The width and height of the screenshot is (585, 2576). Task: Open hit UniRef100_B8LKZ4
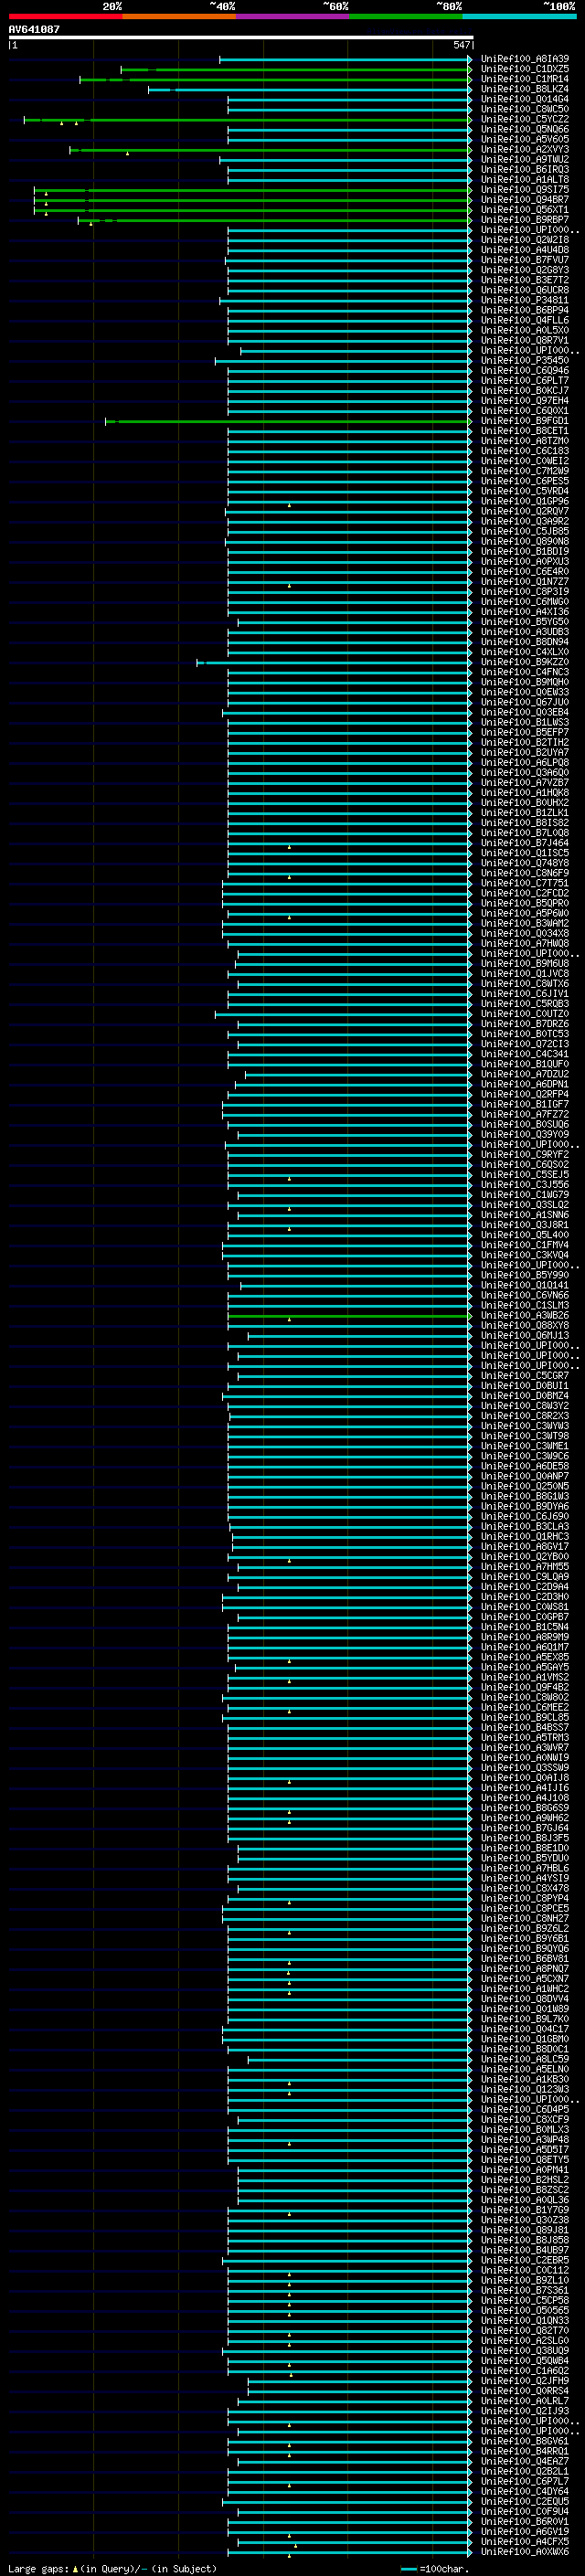[x=524, y=89]
